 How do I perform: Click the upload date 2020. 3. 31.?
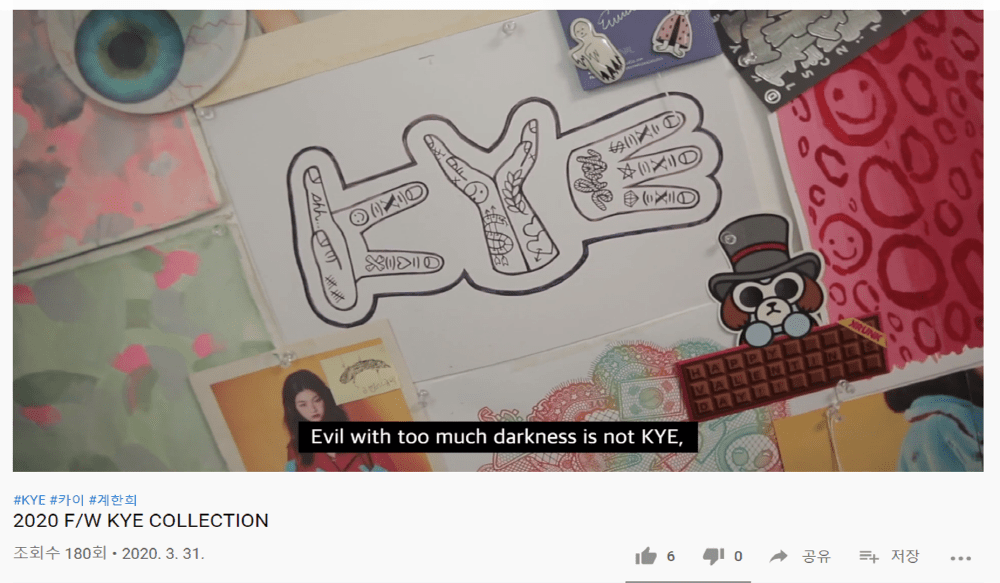click(163, 553)
